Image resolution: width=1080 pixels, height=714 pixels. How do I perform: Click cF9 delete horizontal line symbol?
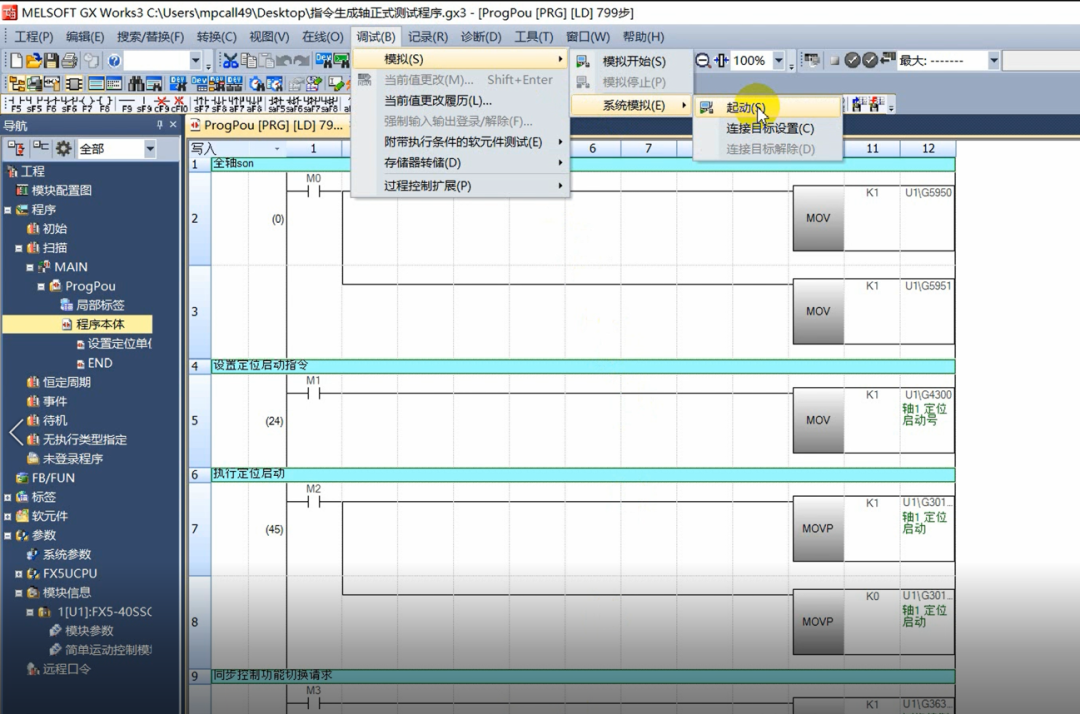tap(162, 105)
